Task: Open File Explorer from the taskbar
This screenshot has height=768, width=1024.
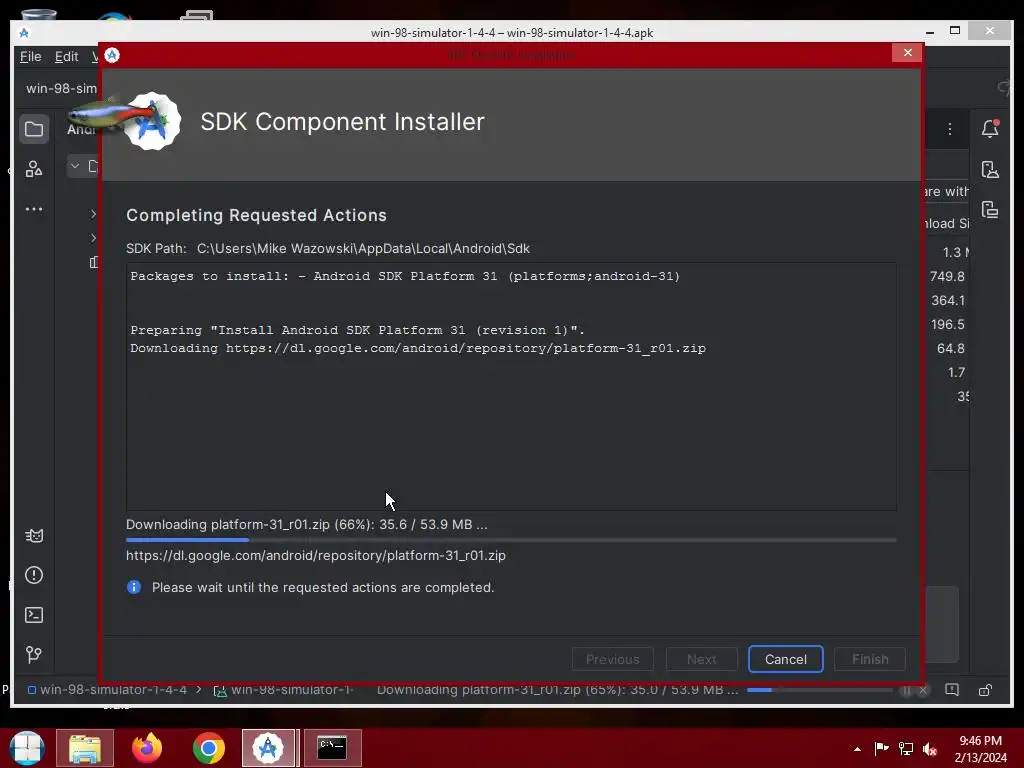Action: [x=85, y=748]
